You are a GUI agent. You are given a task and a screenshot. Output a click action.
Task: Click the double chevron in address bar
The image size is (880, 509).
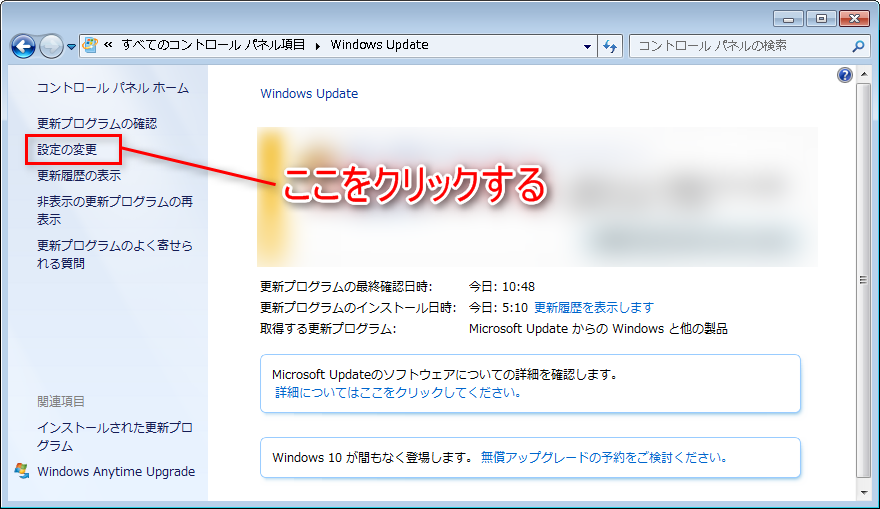[x=108, y=45]
